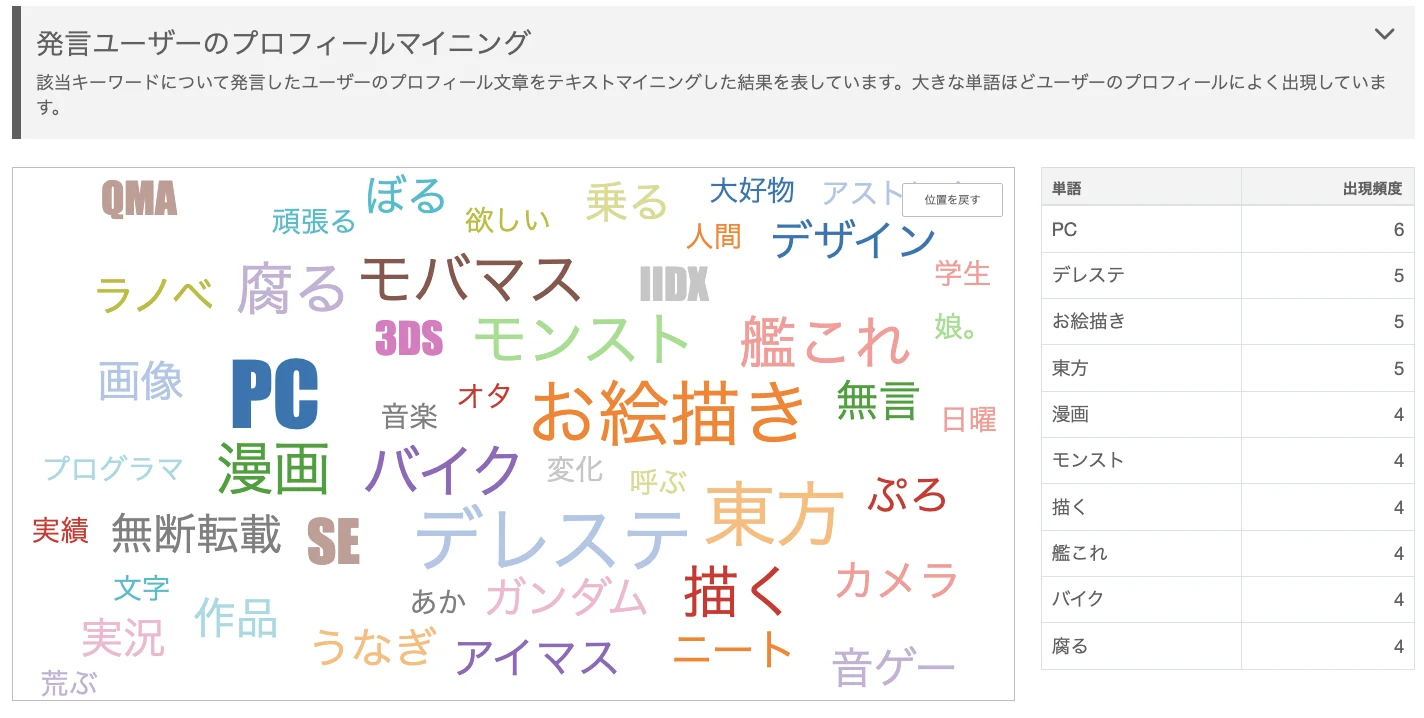
Task: Click the green モンスト word in cloud
Action: 582,337
